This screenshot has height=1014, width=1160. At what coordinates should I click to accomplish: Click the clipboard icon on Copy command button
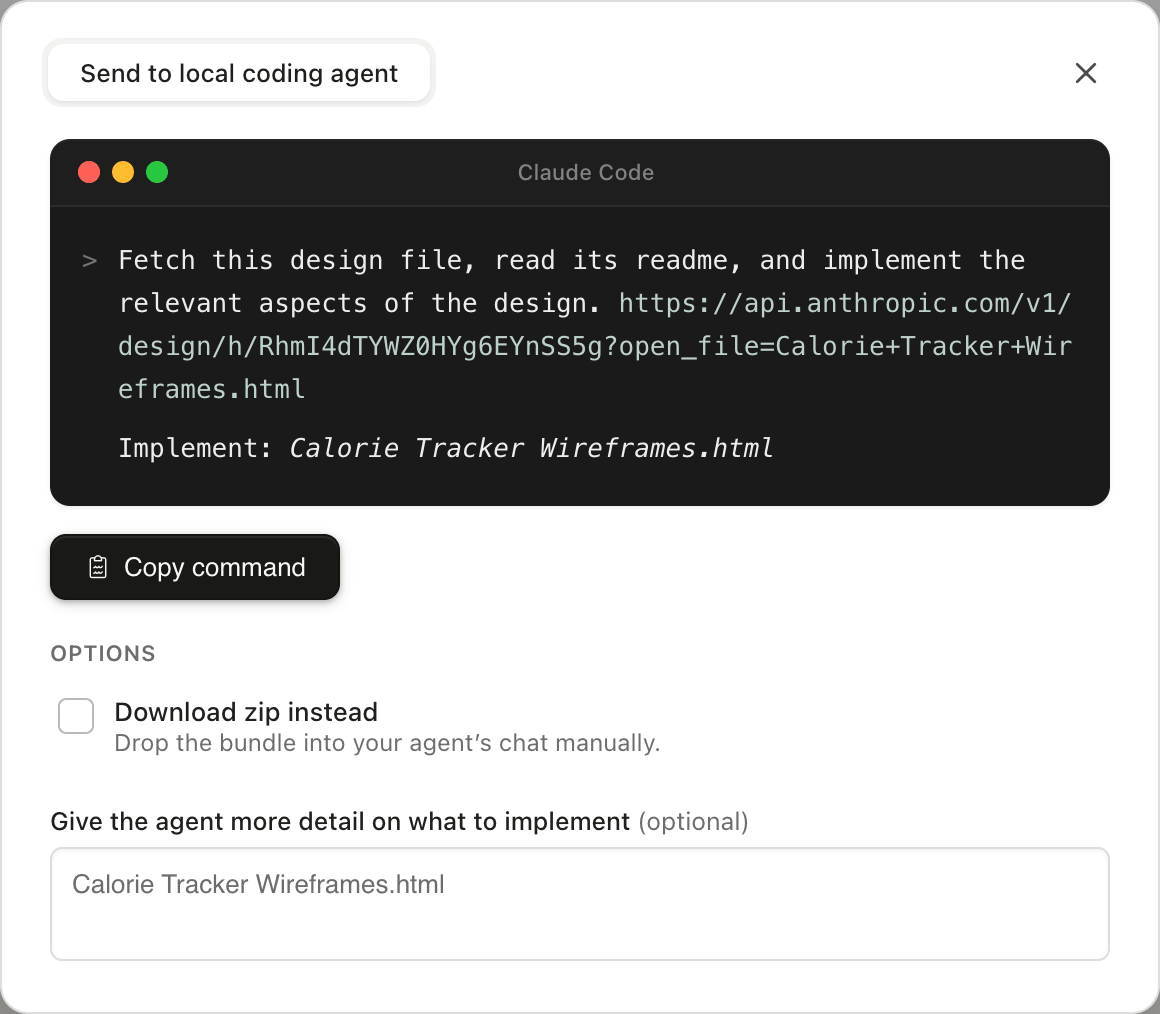pyautogui.click(x=97, y=567)
